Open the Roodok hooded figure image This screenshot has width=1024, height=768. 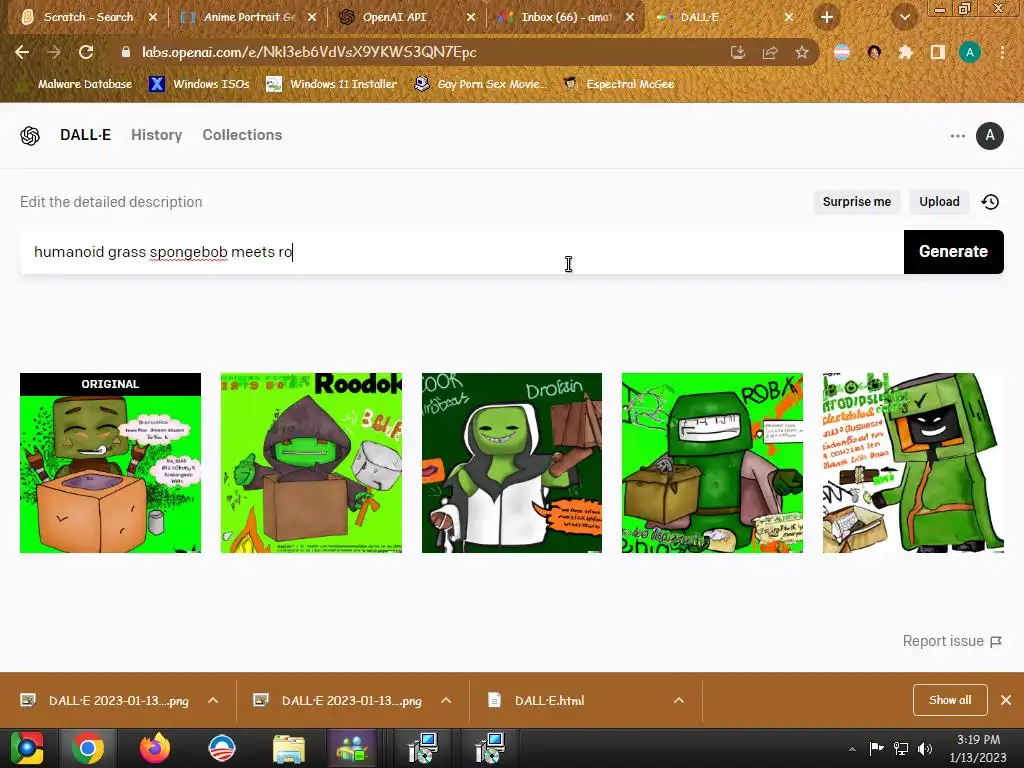click(x=312, y=463)
